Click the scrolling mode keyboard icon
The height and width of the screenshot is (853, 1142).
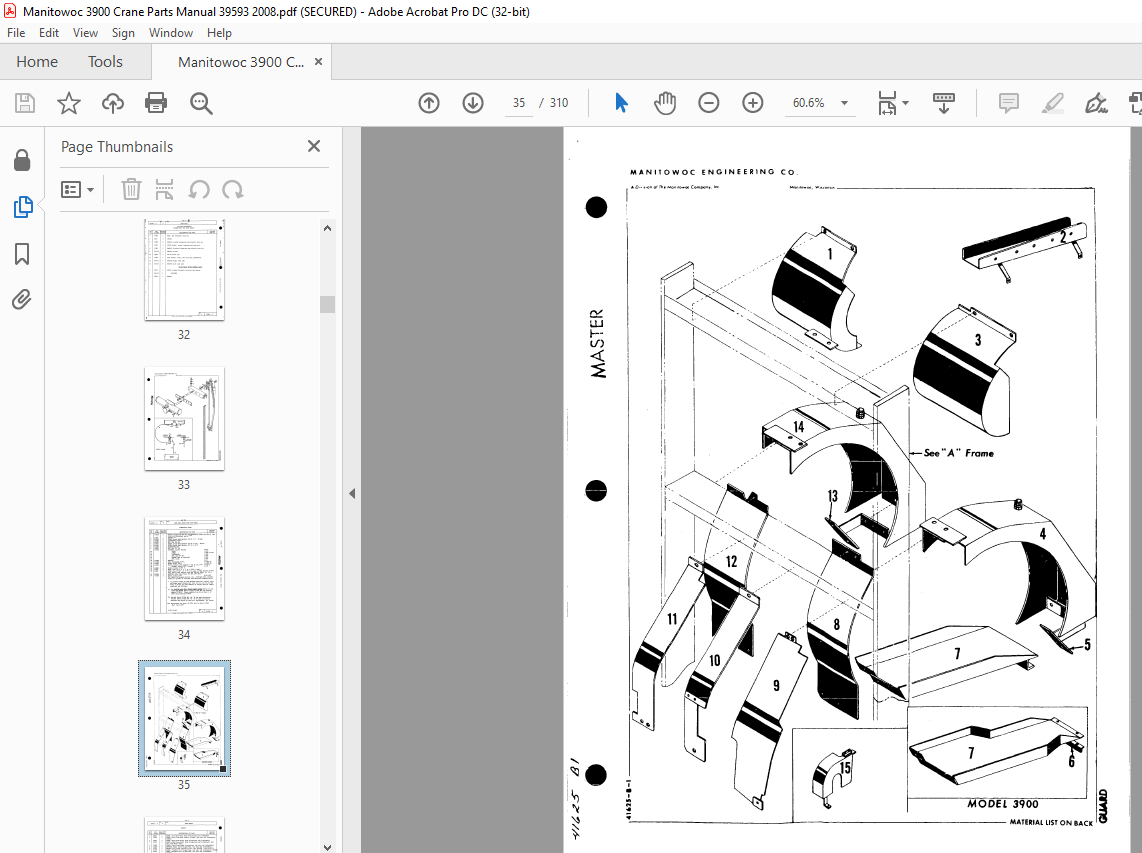click(943, 103)
